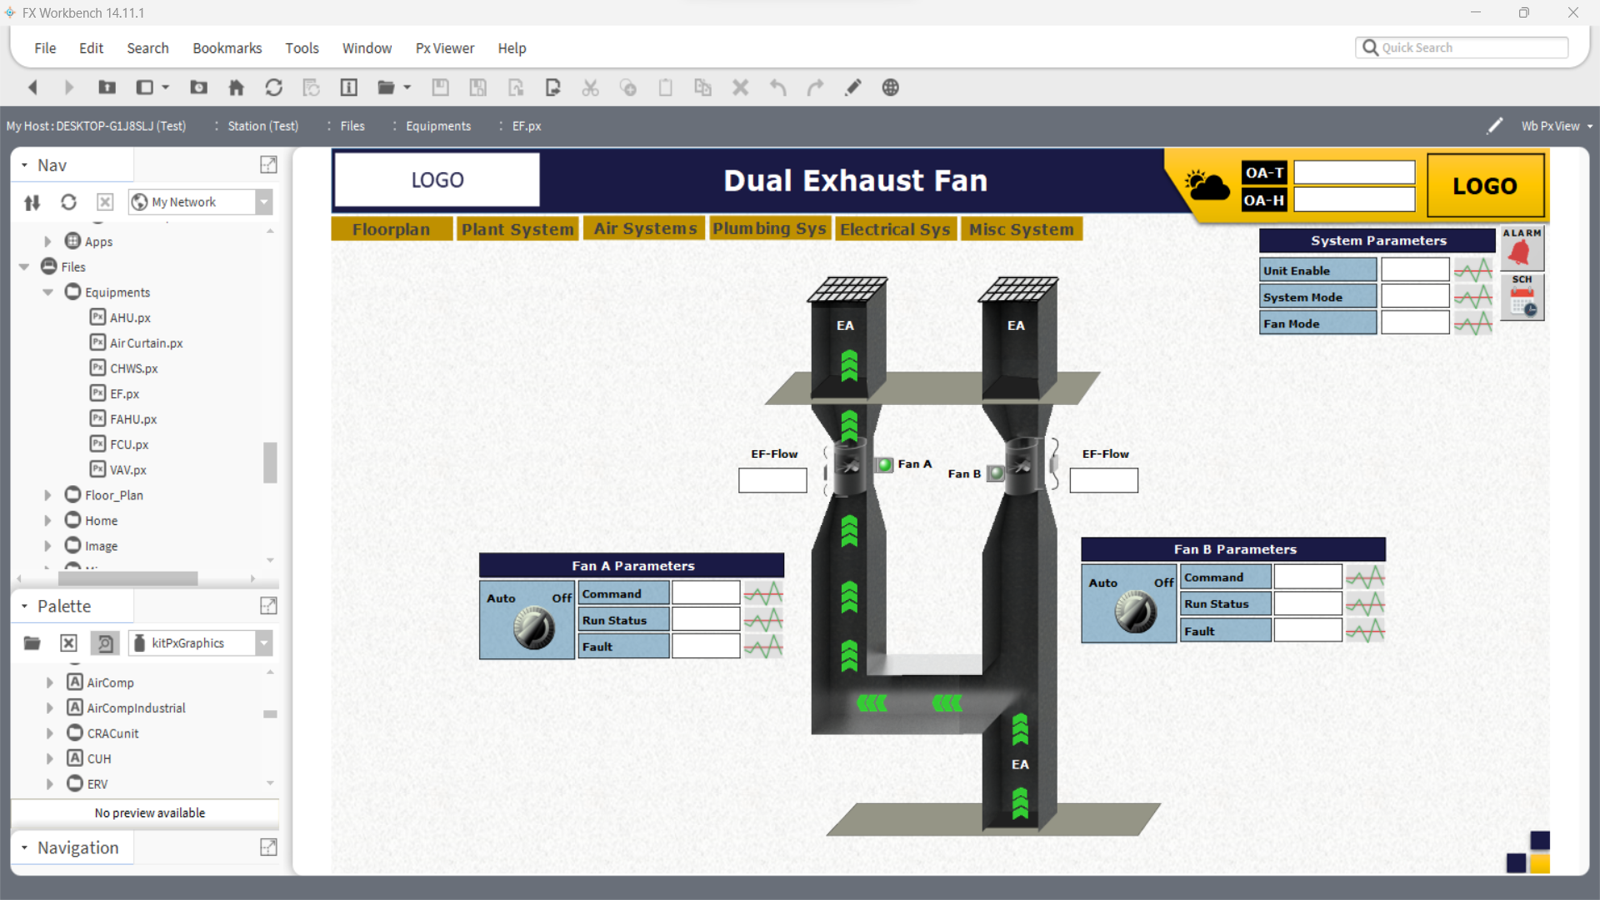Screen dimensions: 1600x900
Task: Open the SCH schedule calendar icon
Action: pos(1522,298)
